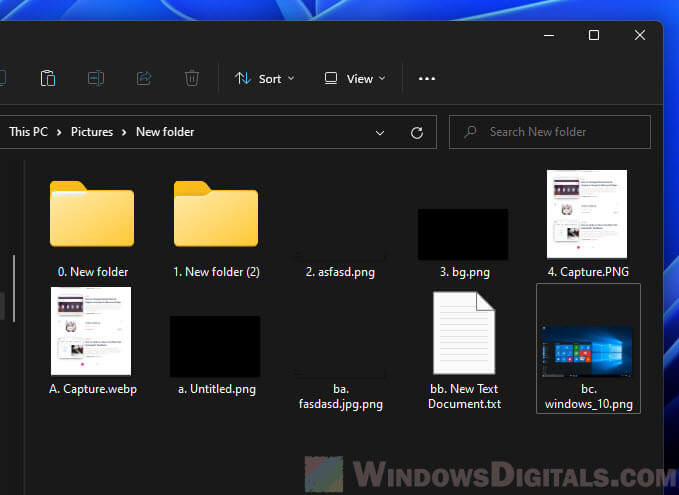Select the 0. New folder icon

pos(91,214)
